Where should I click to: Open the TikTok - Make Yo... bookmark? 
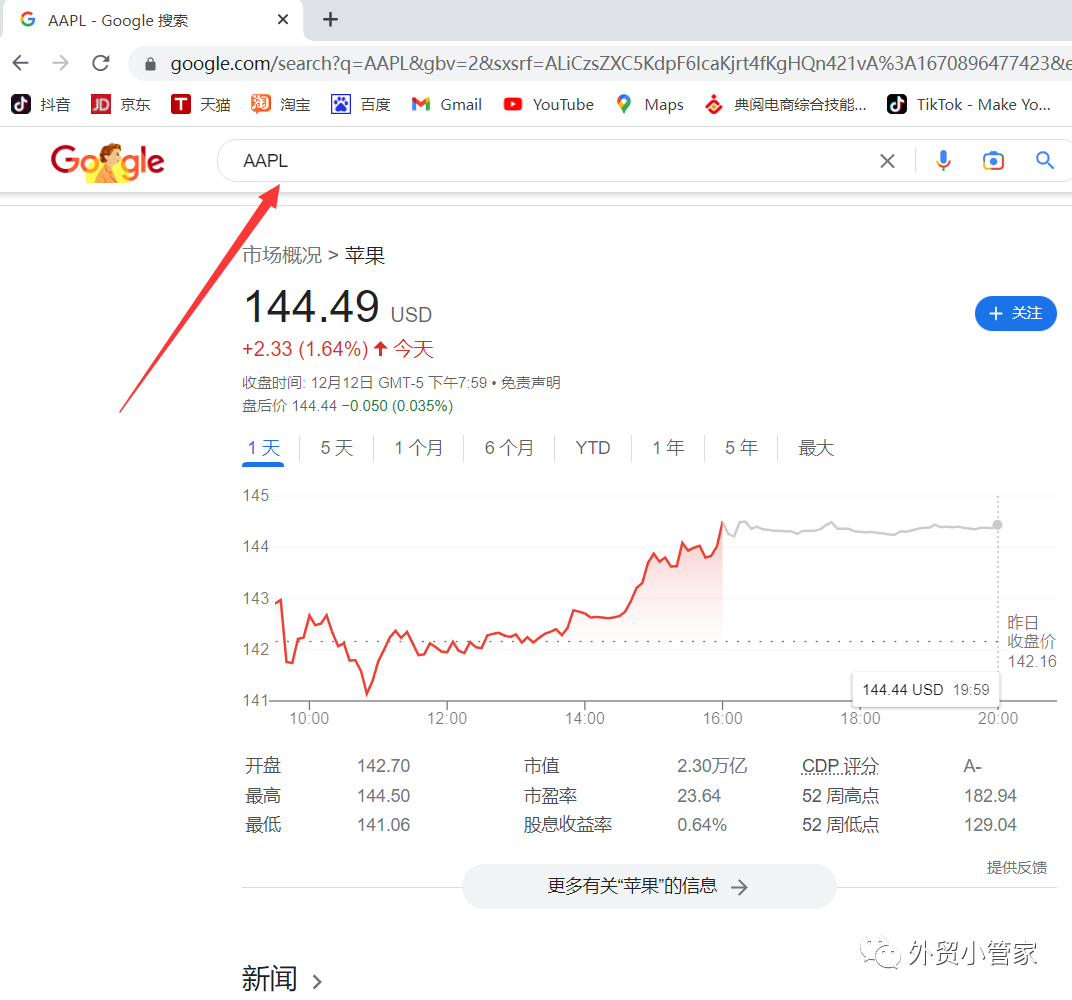pyautogui.click(x=968, y=104)
